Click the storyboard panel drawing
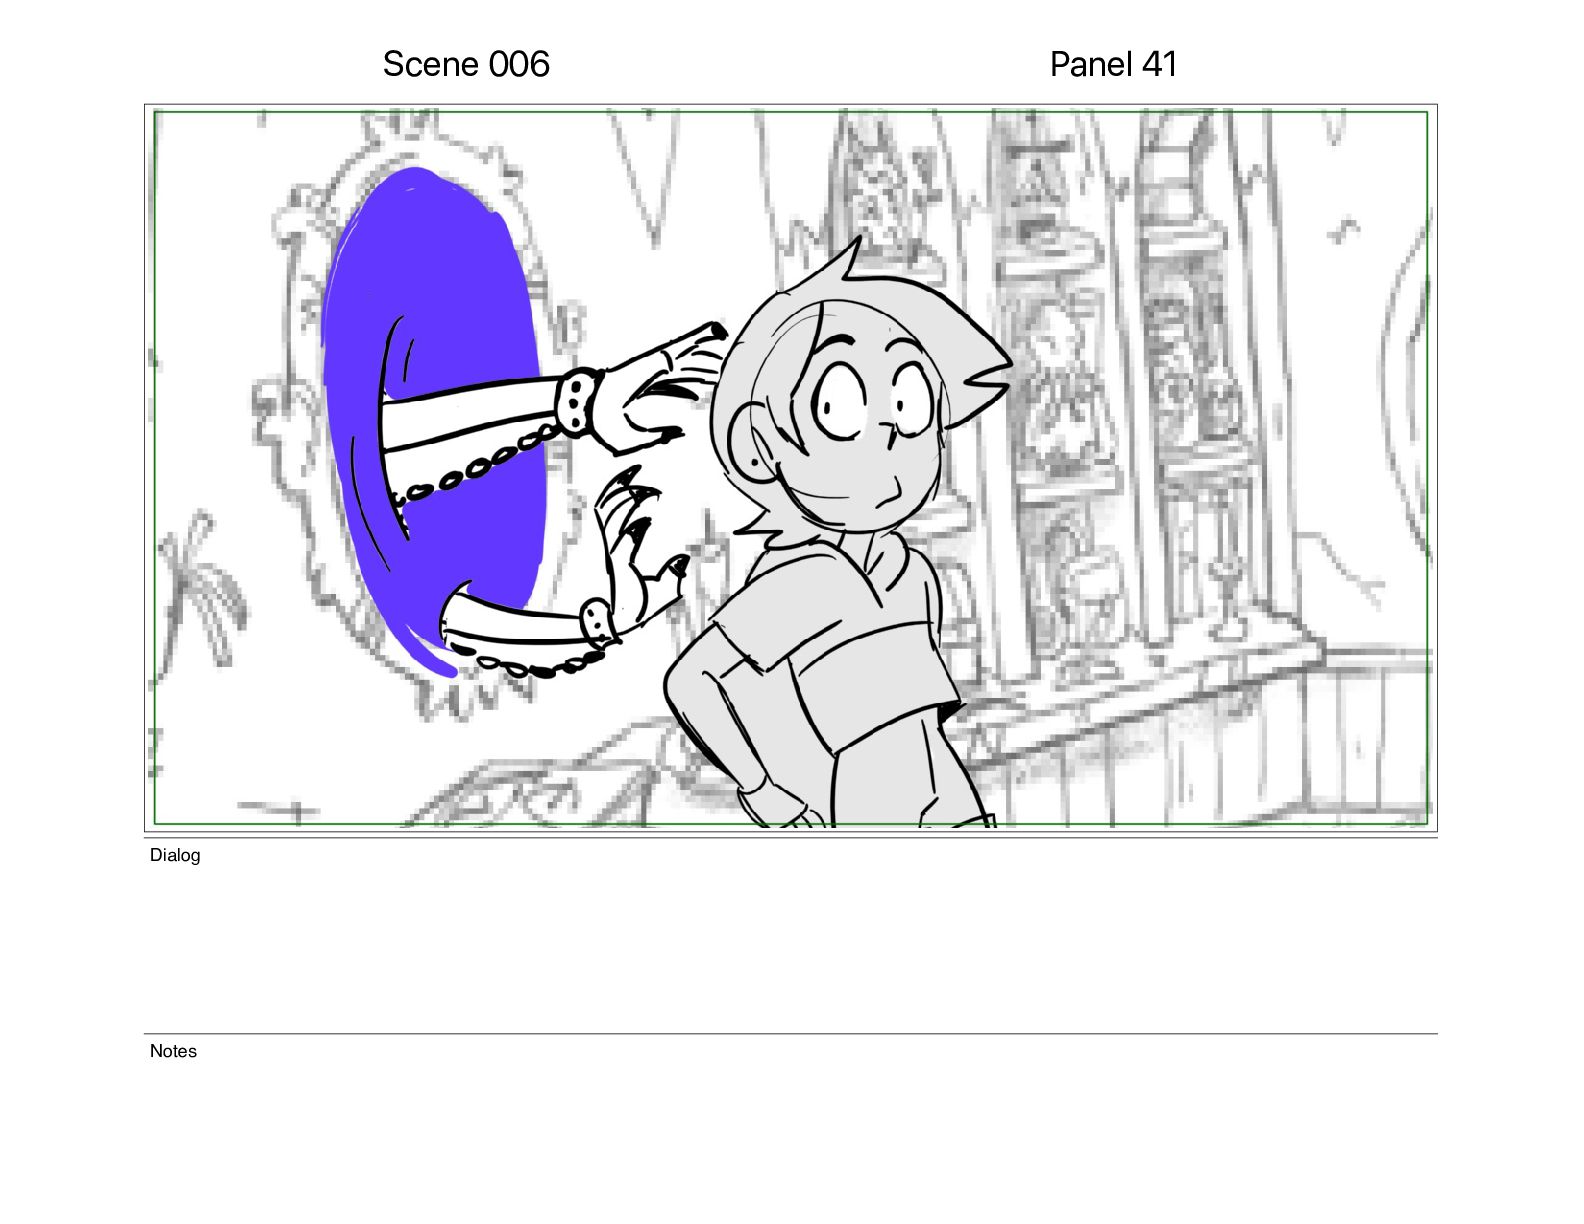This screenshot has height=1224, width=1584. click(790, 468)
